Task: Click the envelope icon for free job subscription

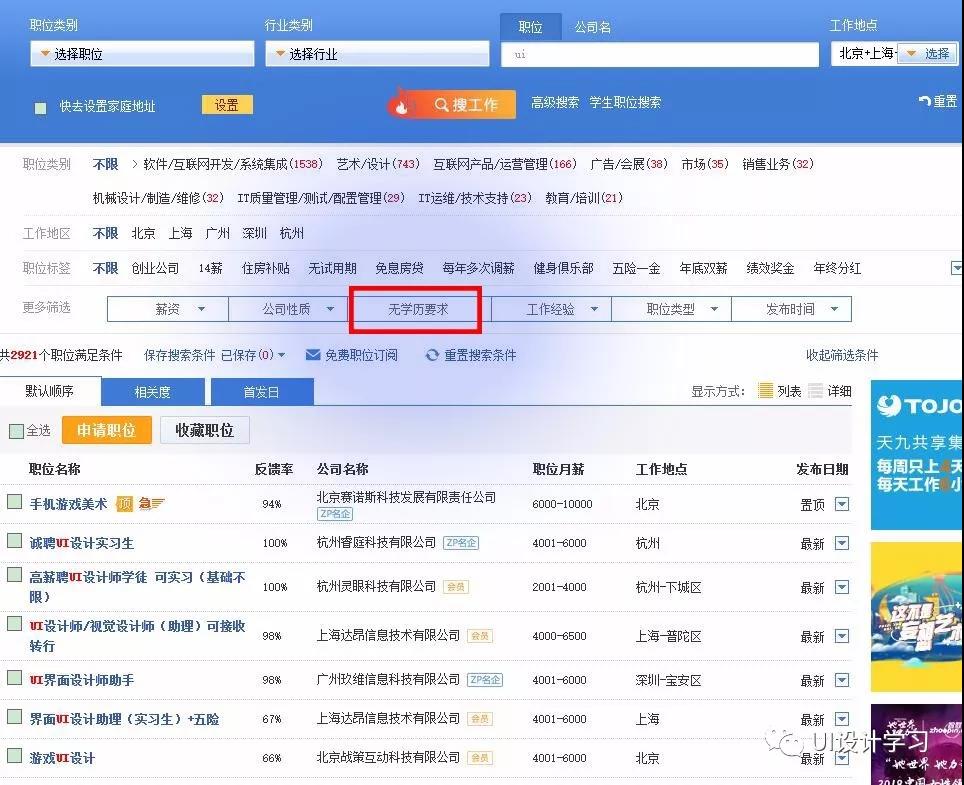Action: (313, 355)
